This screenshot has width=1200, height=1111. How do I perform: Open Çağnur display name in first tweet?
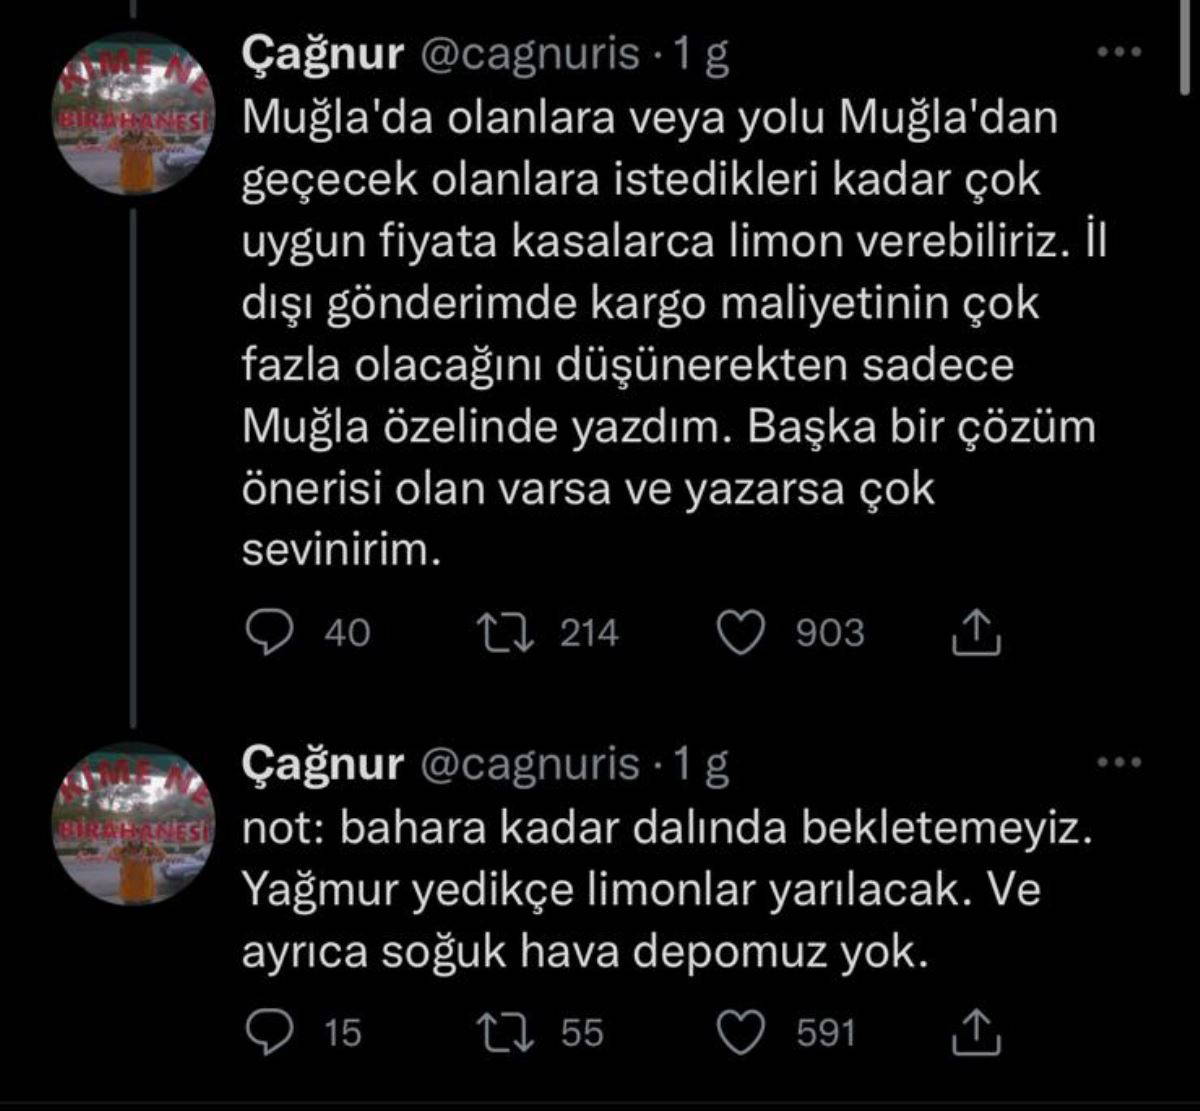(322, 56)
